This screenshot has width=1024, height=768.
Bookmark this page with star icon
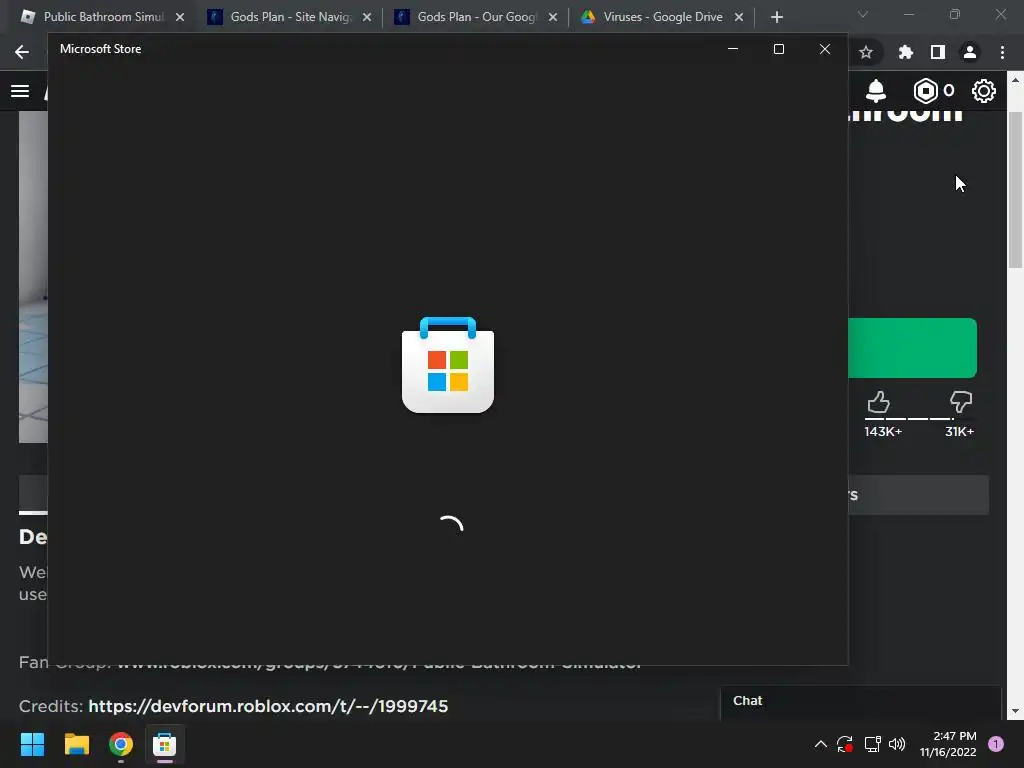pos(866,52)
